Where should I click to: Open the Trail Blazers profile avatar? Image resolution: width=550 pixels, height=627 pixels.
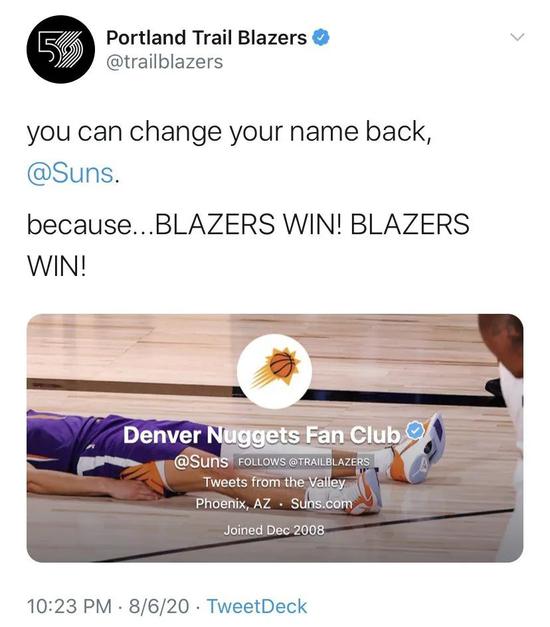point(61,49)
